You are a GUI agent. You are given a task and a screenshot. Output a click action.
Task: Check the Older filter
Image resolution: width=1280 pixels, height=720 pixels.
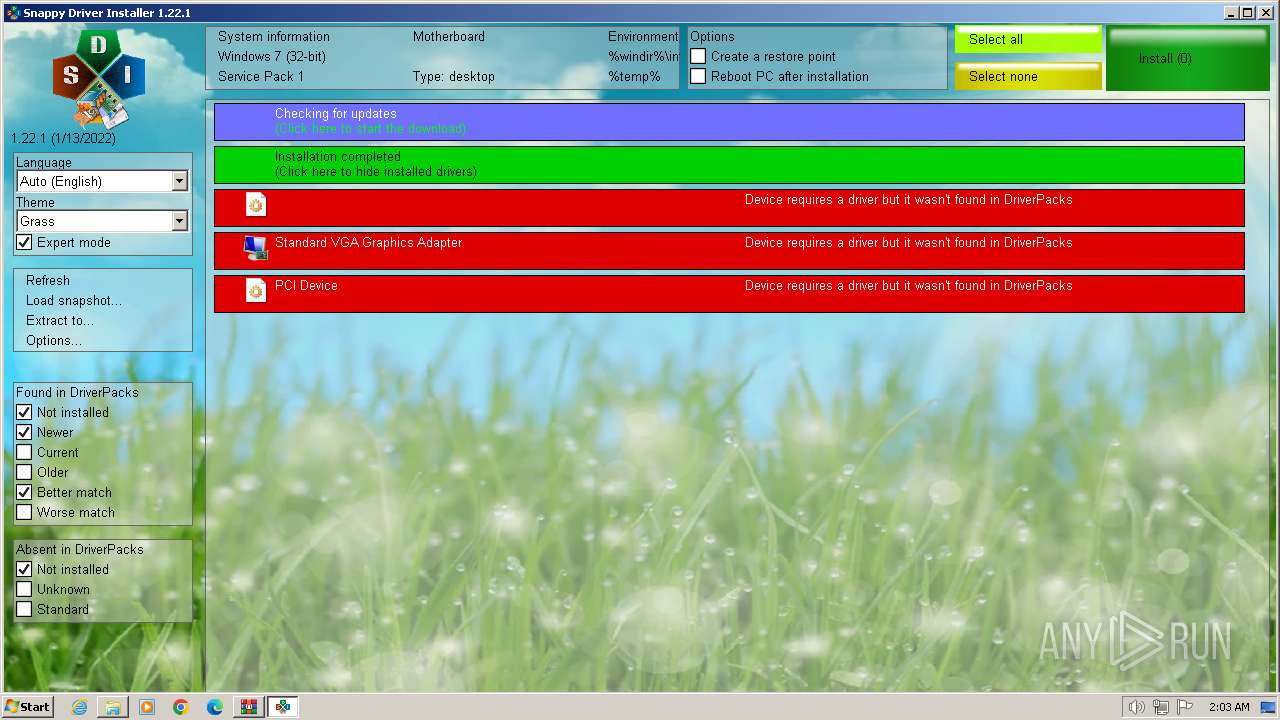point(24,473)
